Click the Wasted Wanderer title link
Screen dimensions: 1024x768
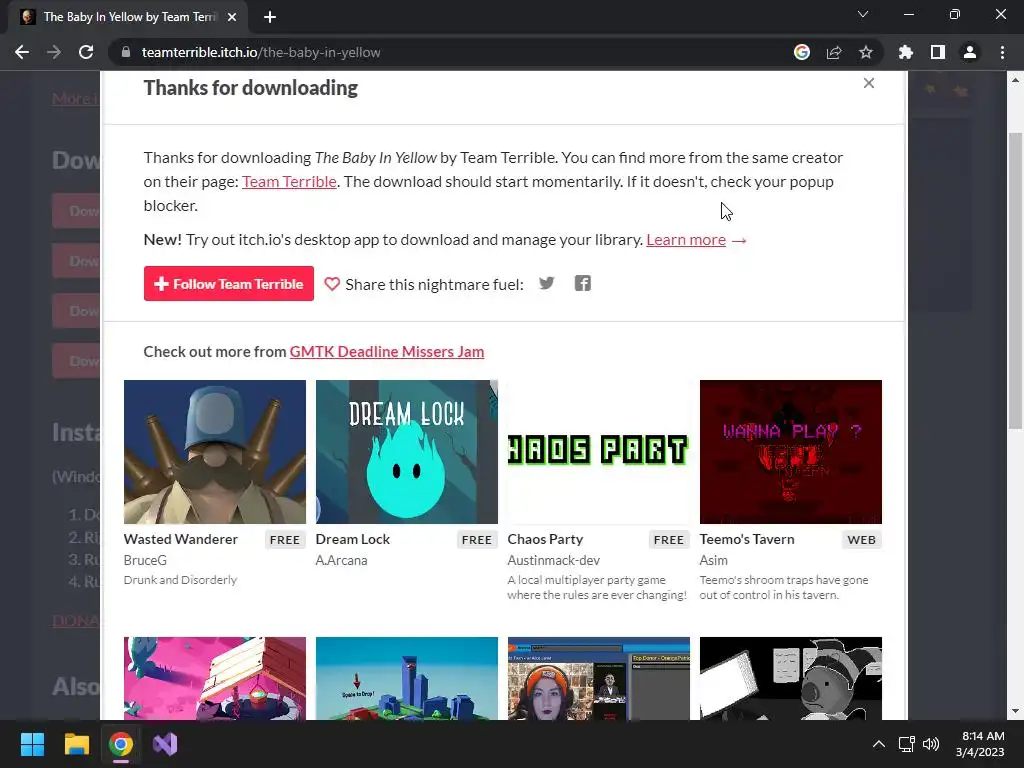point(181,539)
